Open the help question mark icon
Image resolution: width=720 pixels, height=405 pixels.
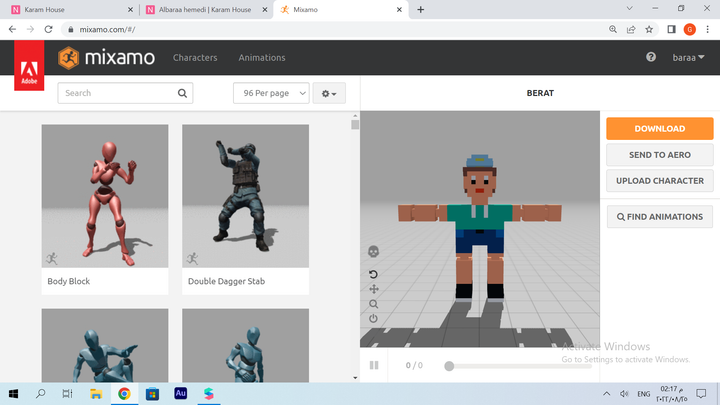651,57
